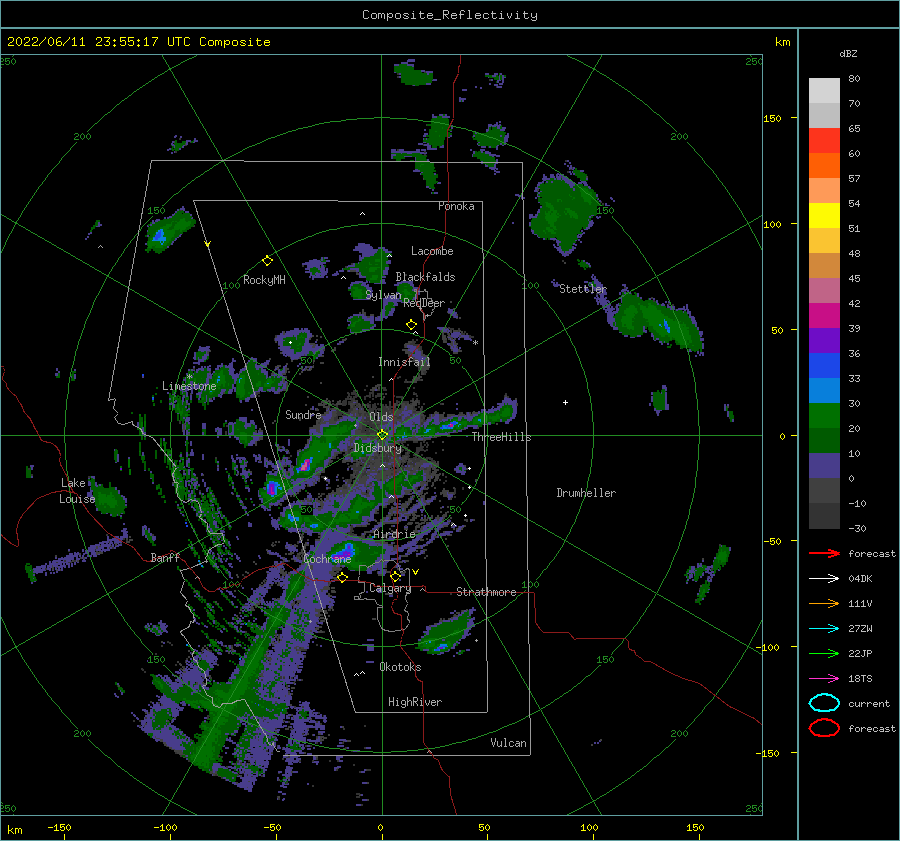The image size is (900, 841).
Task: Click the Lake Louise label
Action: (x=77, y=491)
